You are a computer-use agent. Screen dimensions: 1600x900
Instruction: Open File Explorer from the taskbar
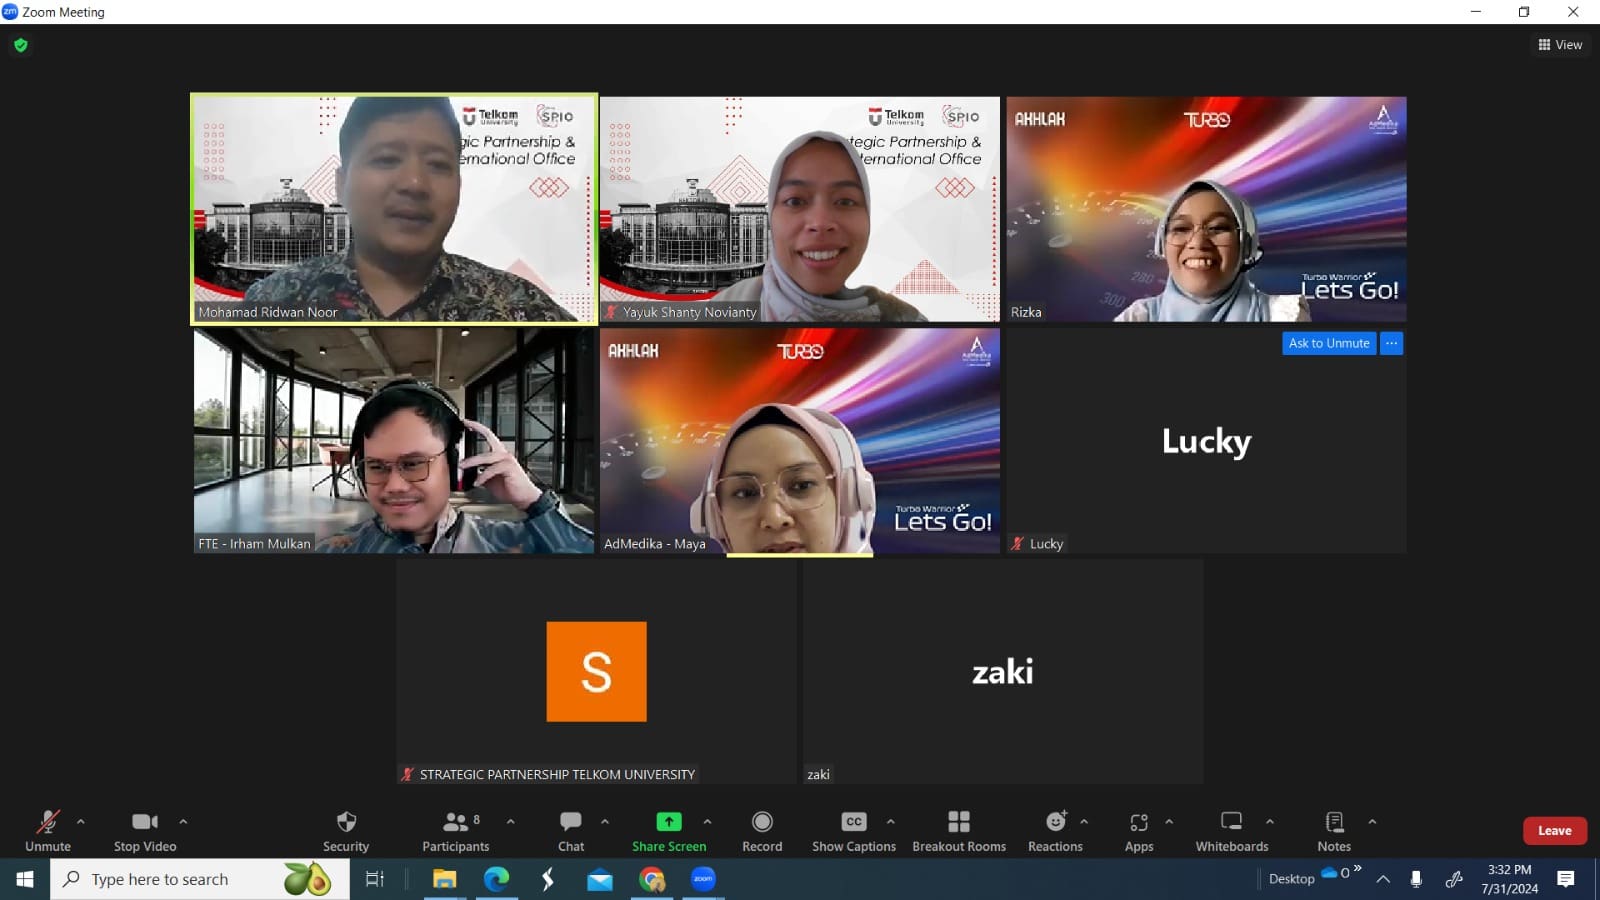point(444,879)
